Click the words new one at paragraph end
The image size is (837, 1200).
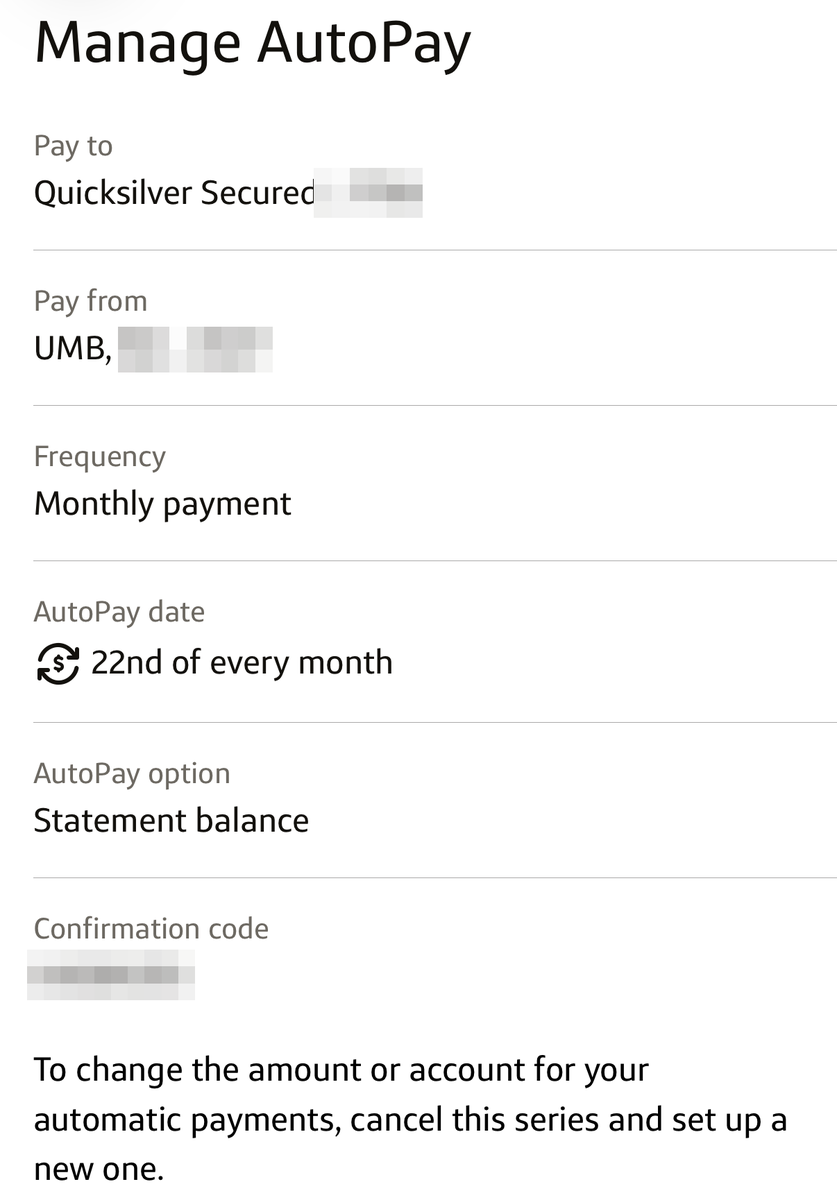[98, 1168]
